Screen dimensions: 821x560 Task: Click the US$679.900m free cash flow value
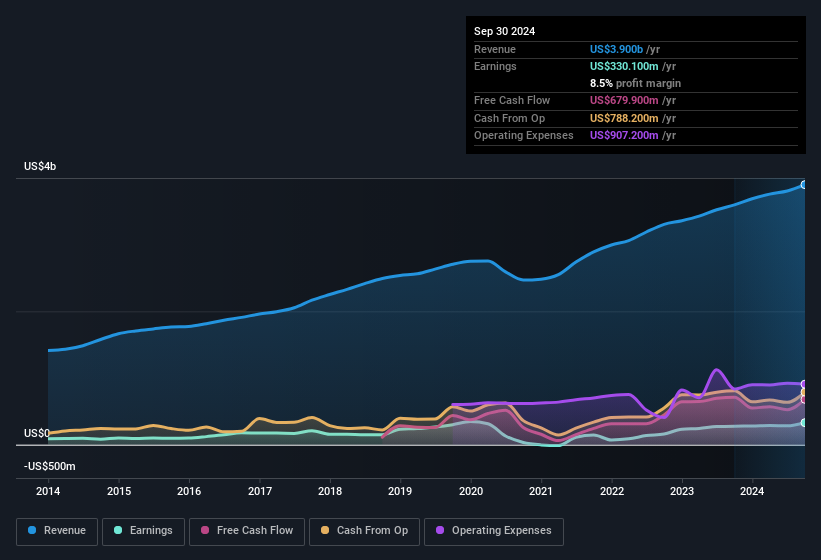626,101
